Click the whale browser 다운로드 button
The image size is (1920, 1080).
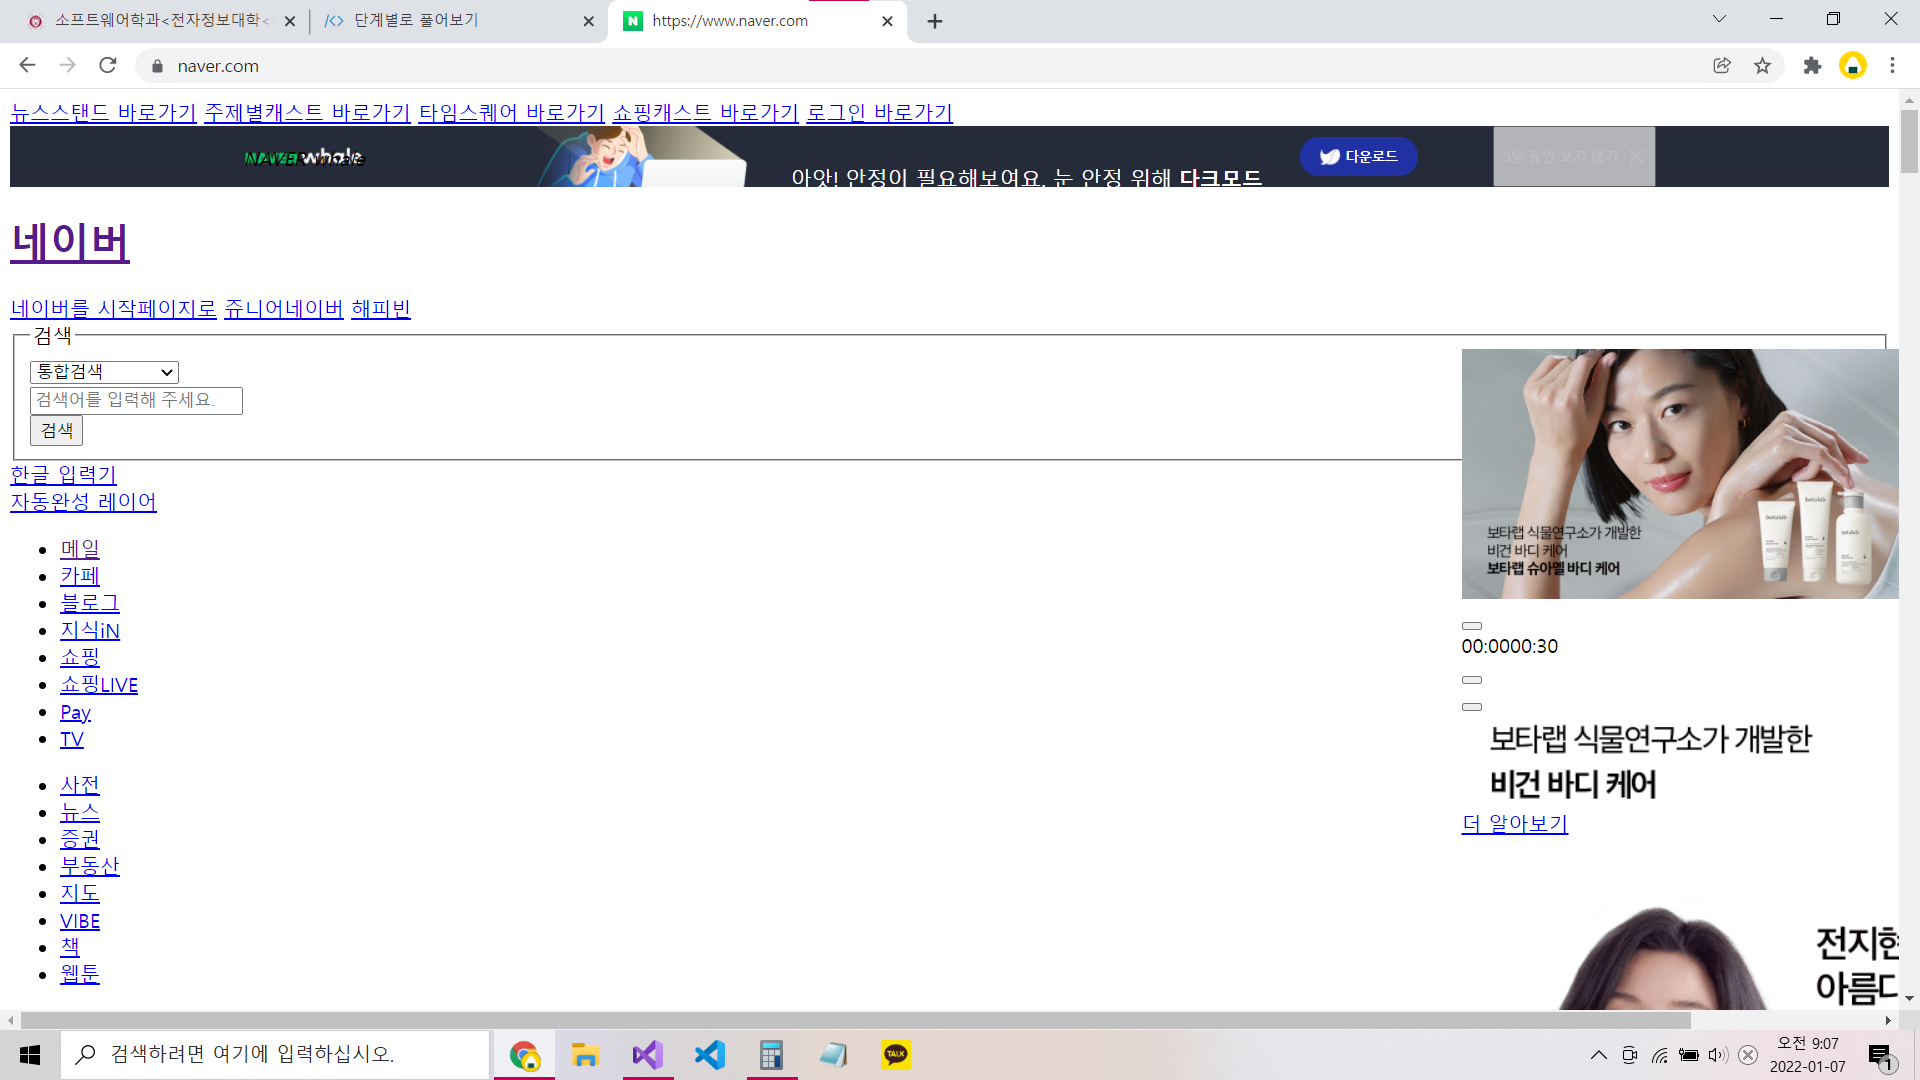tap(1358, 156)
